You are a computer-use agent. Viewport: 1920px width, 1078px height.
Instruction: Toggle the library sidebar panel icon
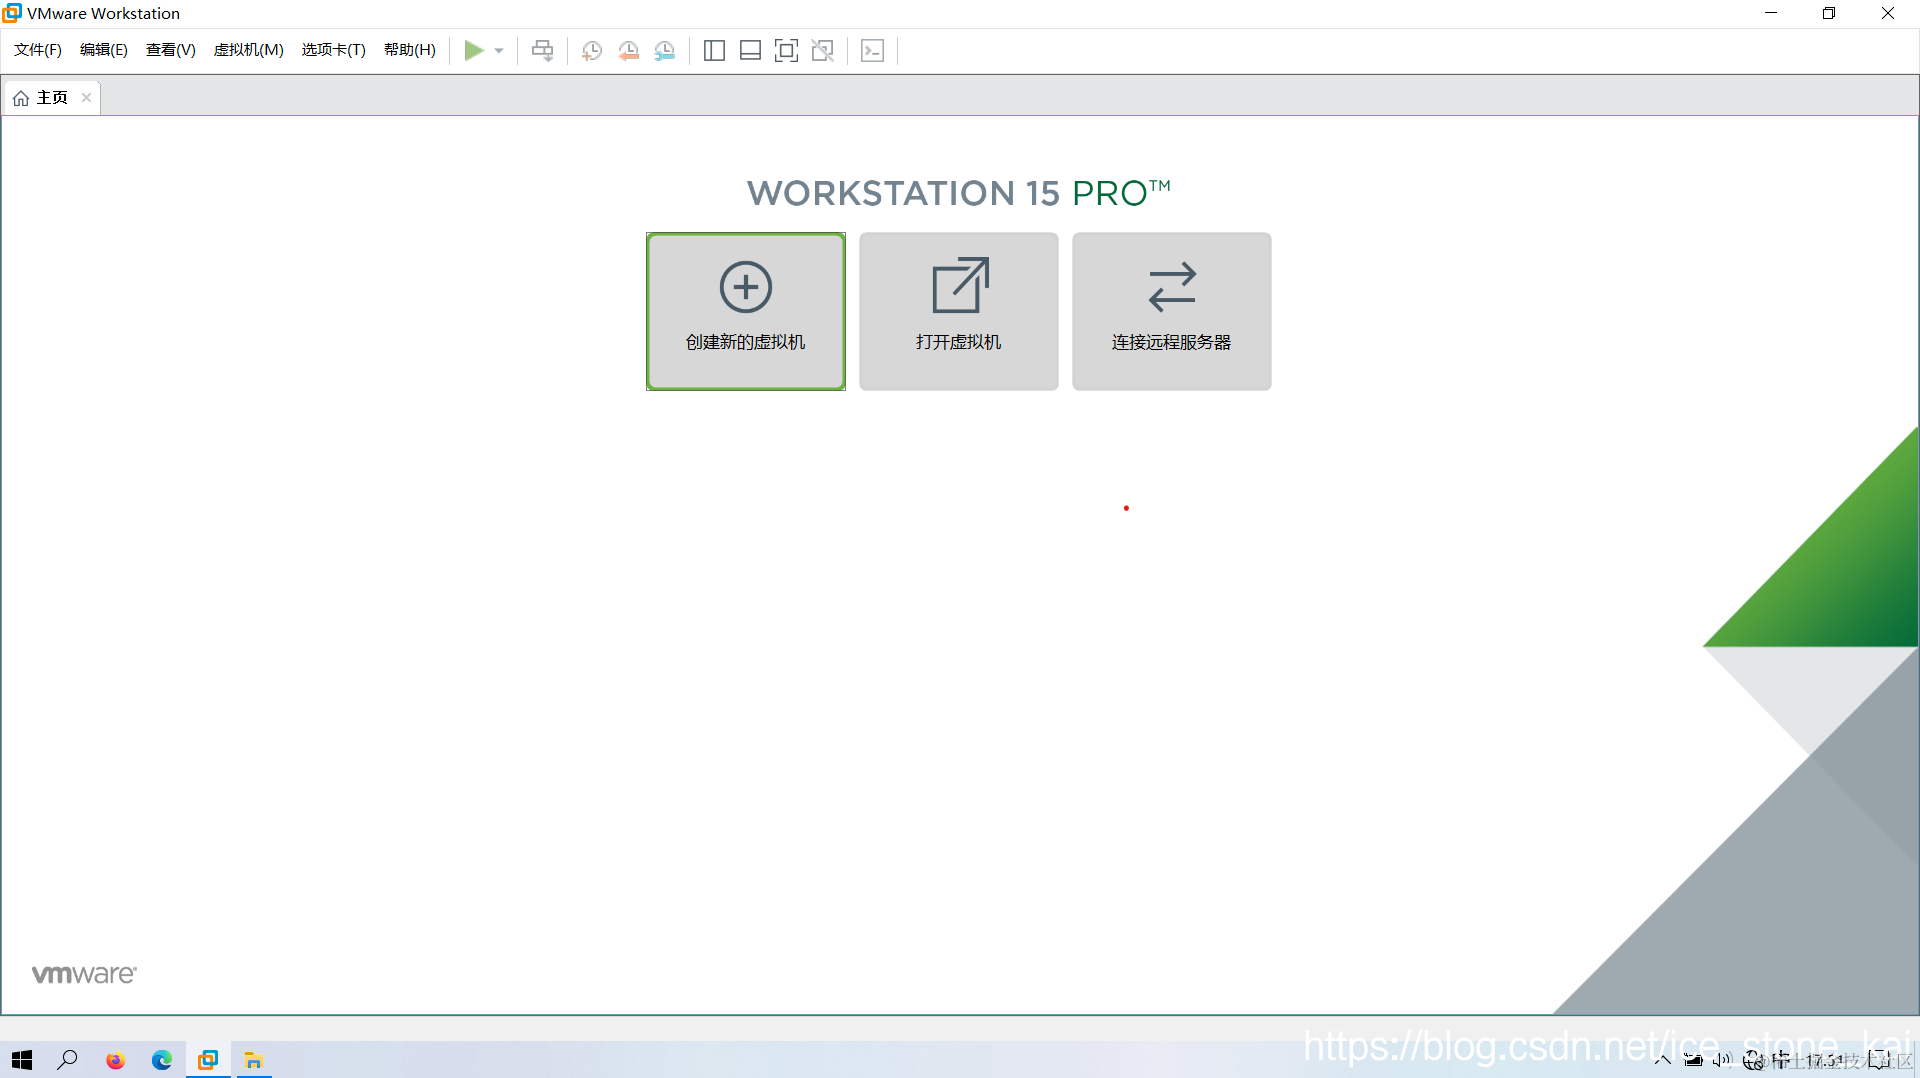[714, 50]
